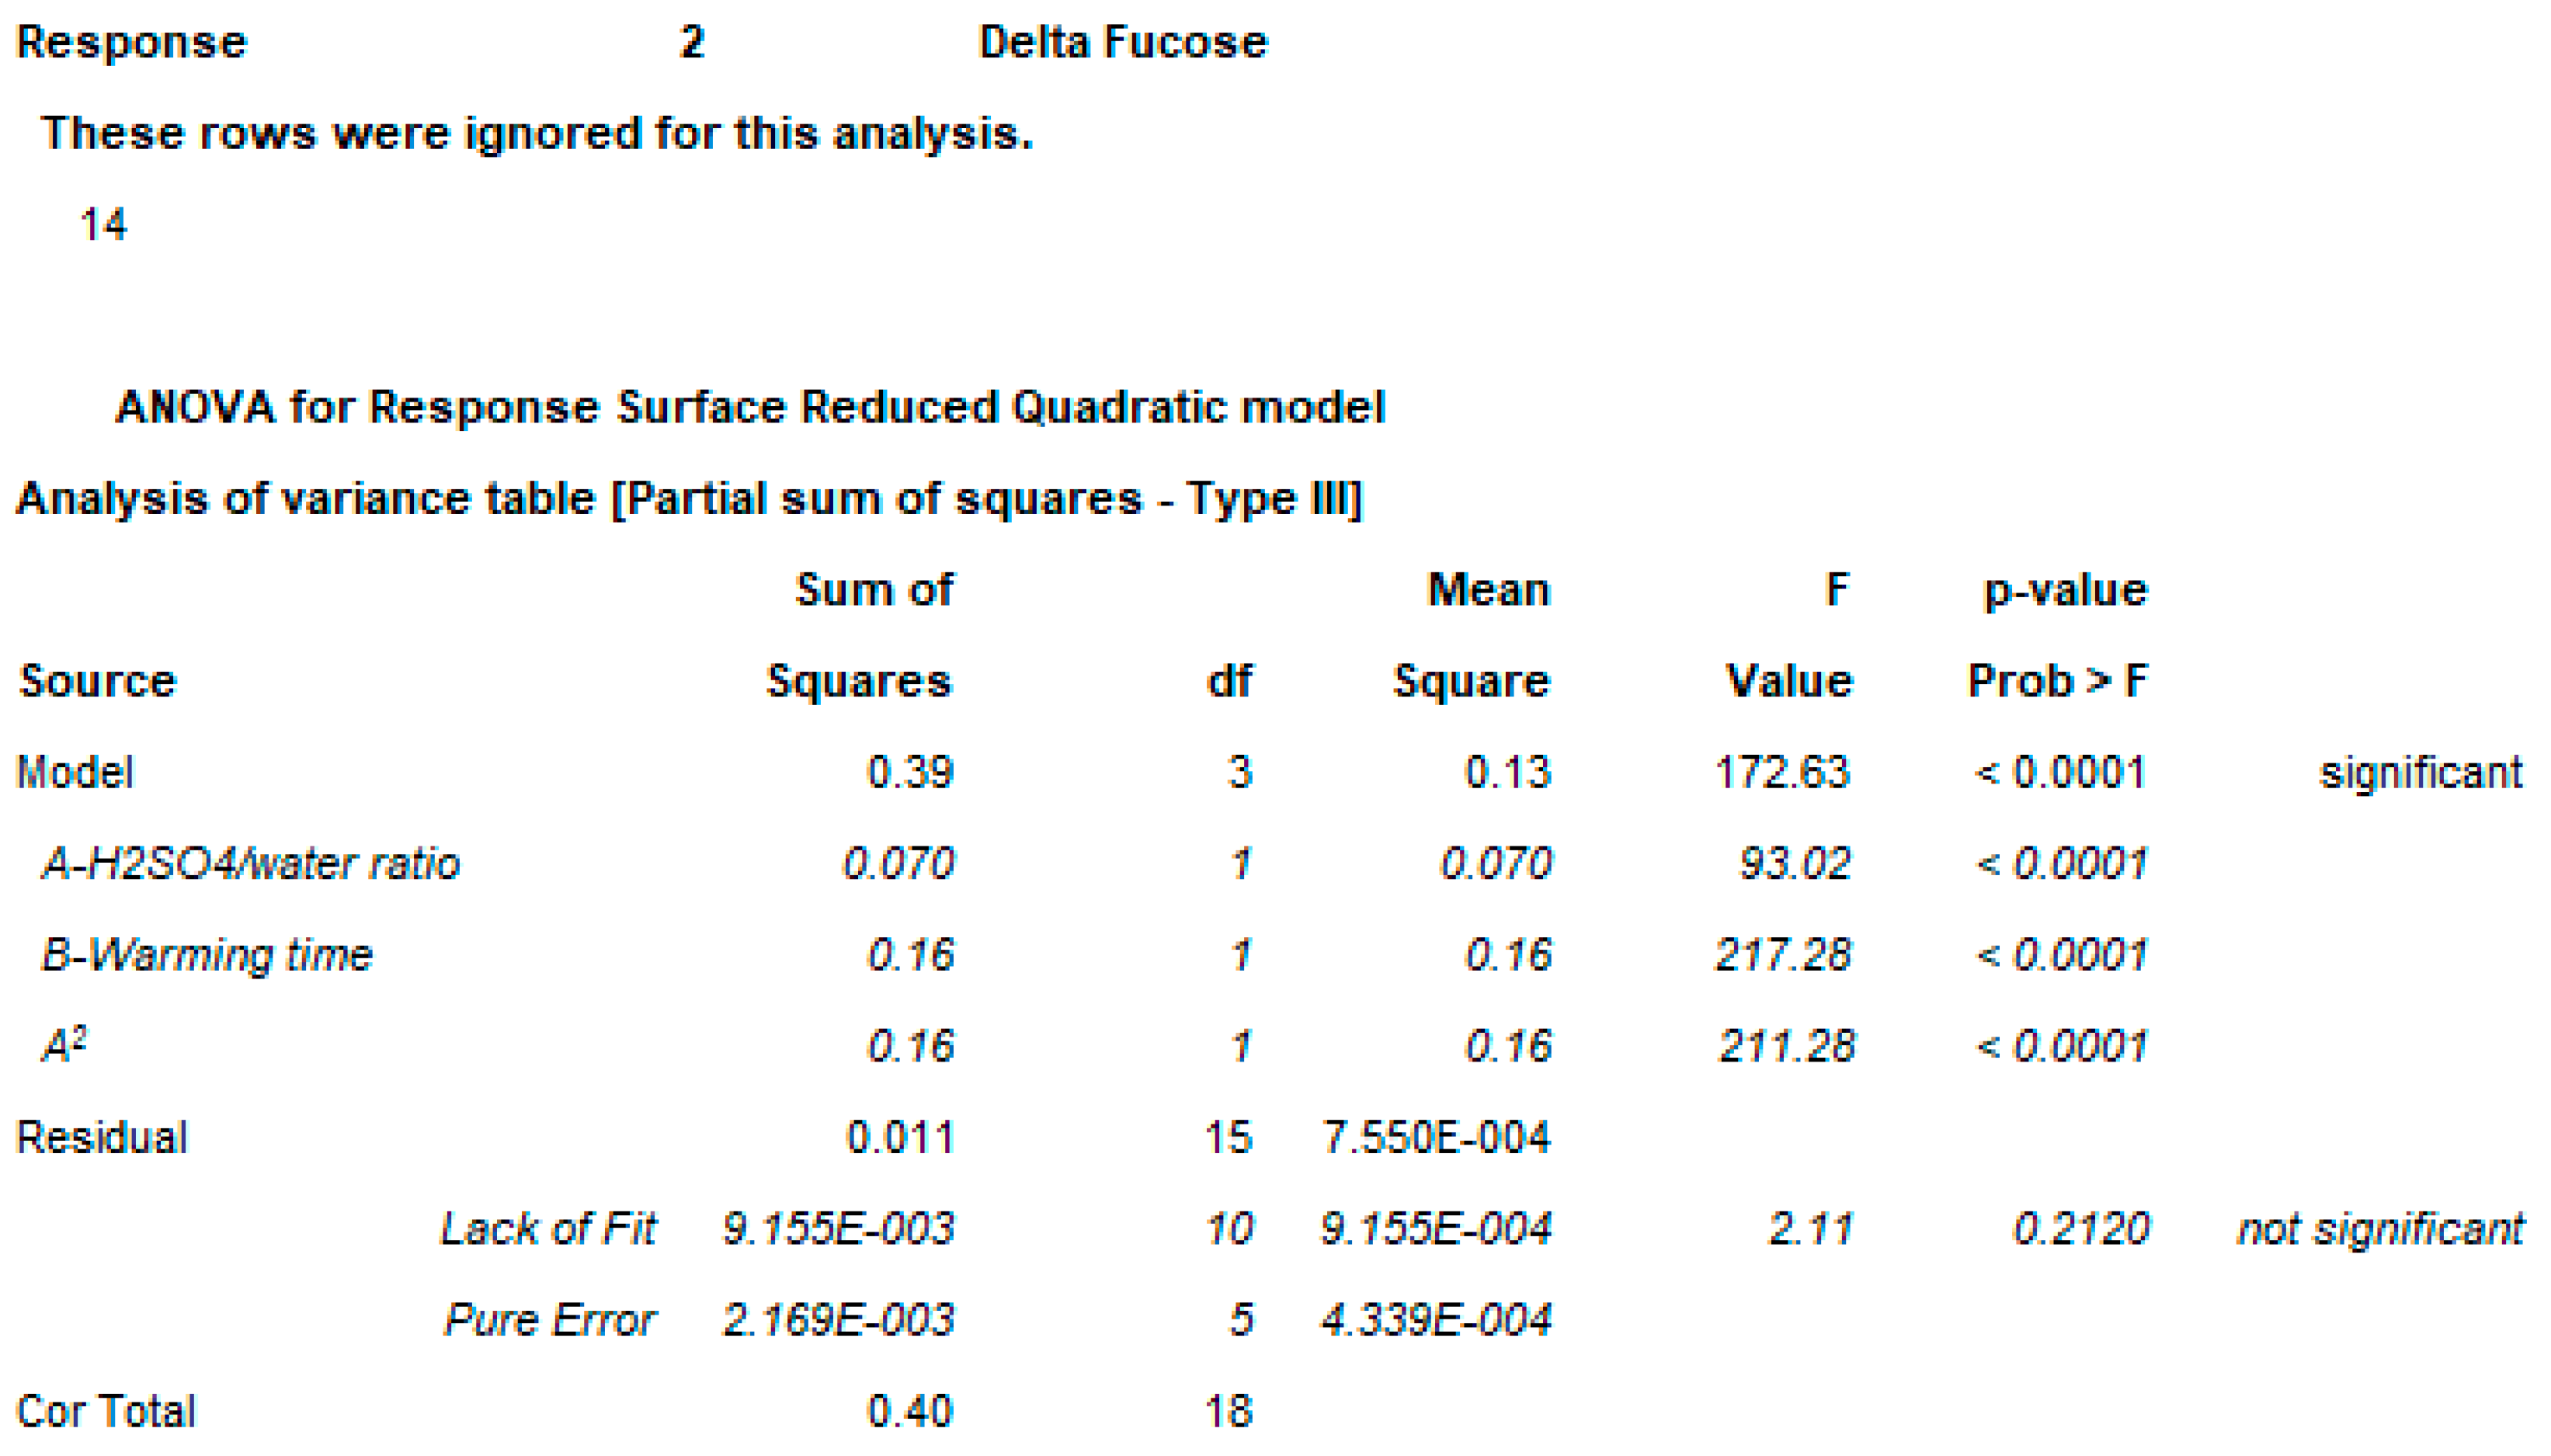The height and width of the screenshot is (1456, 2551).
Task: Click the 'not significant' lack of fit note
Action: click(2380, 1228)
